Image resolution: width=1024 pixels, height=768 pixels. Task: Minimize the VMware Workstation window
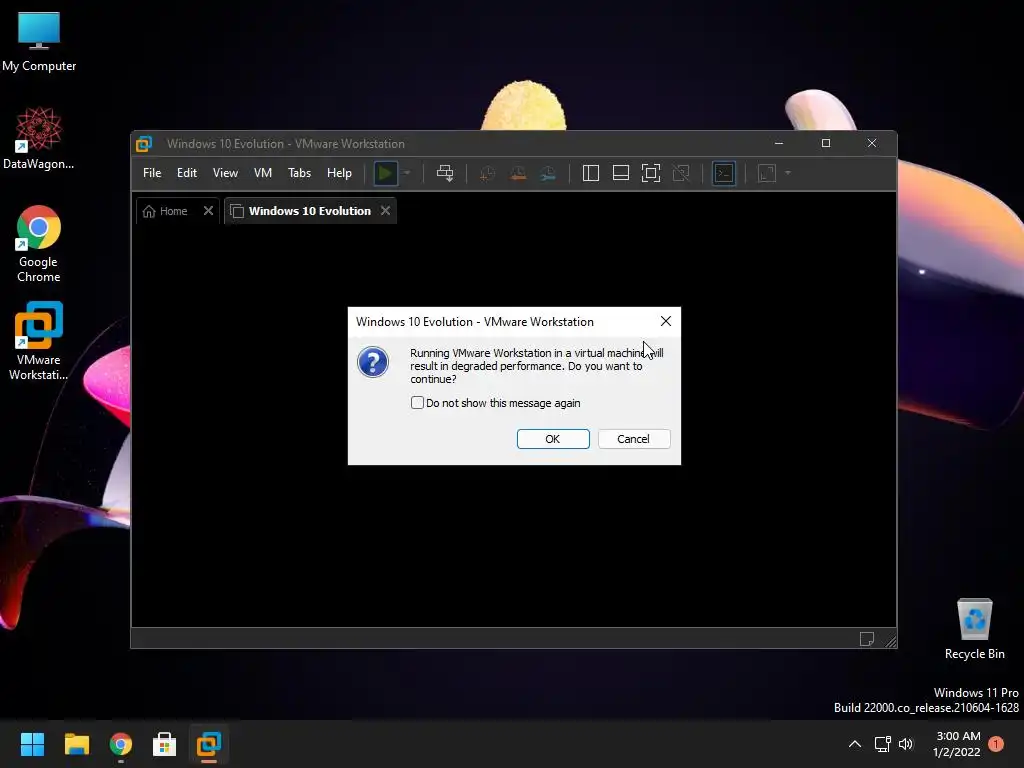[778, 143]
